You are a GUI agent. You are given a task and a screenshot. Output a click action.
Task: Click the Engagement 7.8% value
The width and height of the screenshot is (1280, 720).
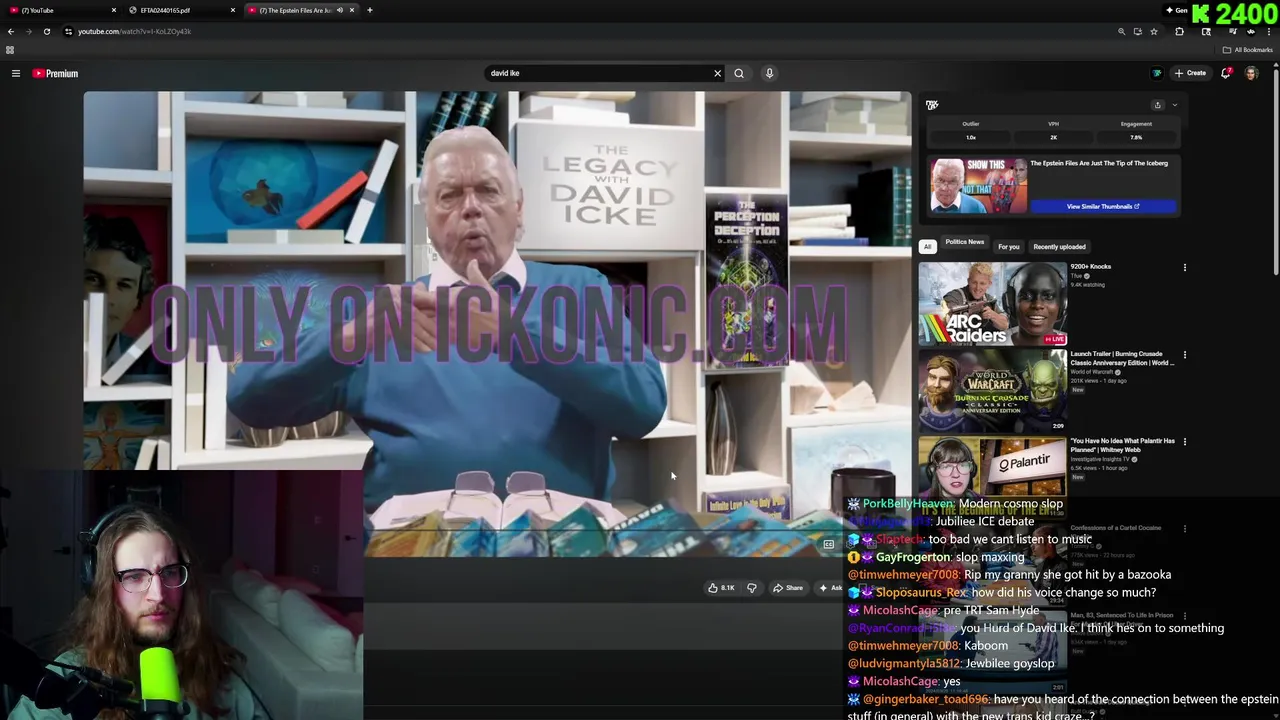point(1136,137)
